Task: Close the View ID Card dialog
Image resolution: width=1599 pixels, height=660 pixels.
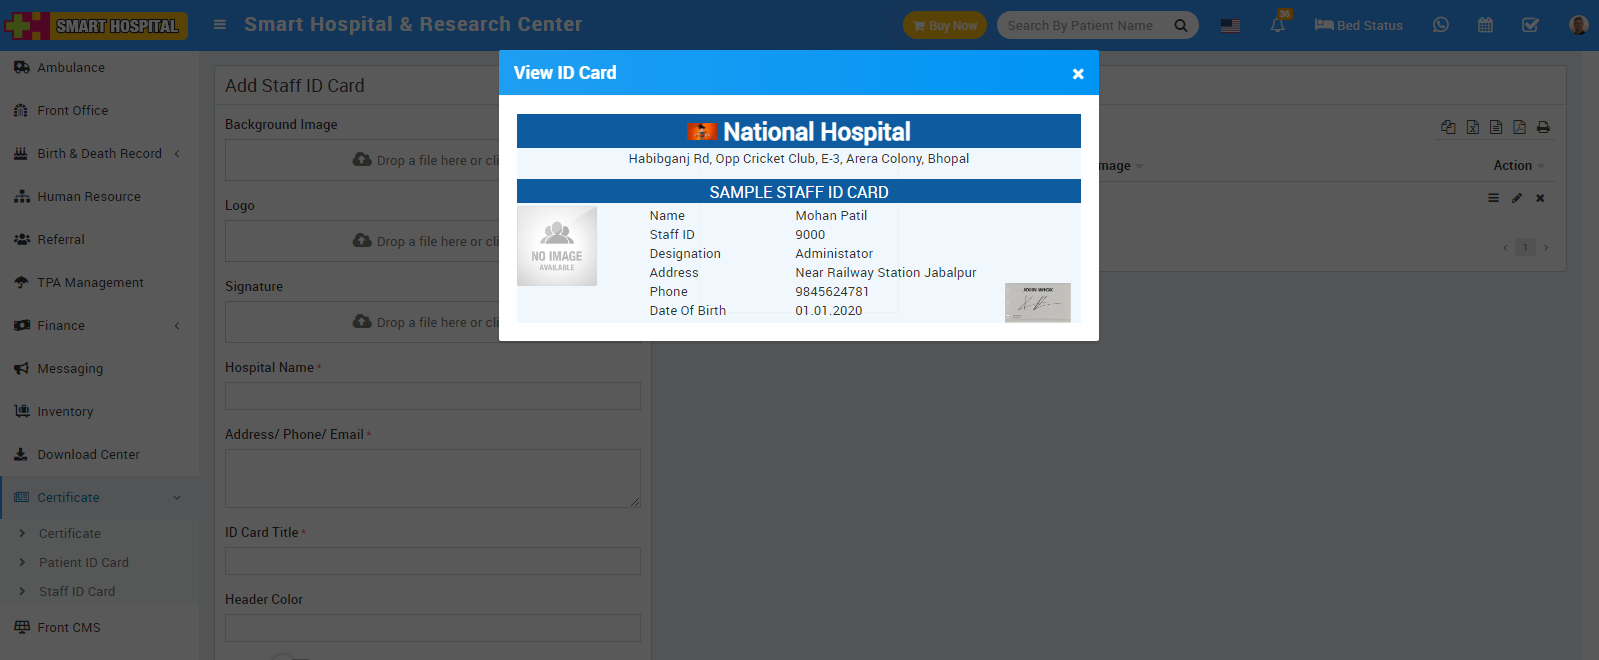Action: coord(1077,74)
